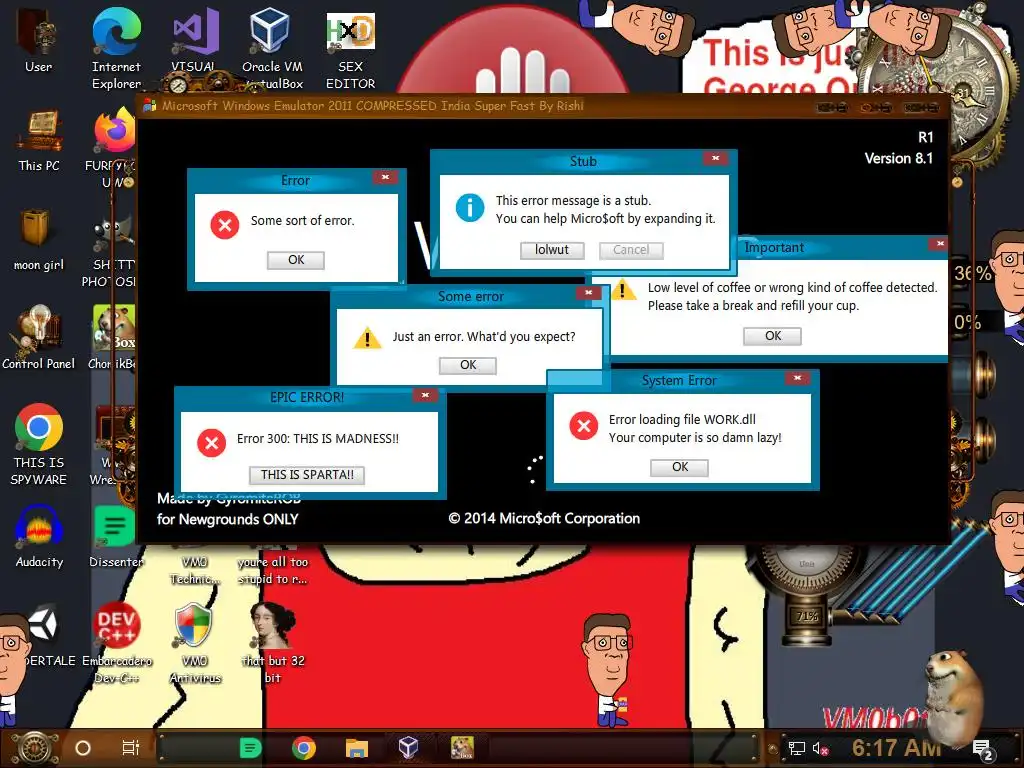The width and height of the screenshot is (1024, 768).
Task: Open Task View on the taskbar
Action: coord(131,748)
